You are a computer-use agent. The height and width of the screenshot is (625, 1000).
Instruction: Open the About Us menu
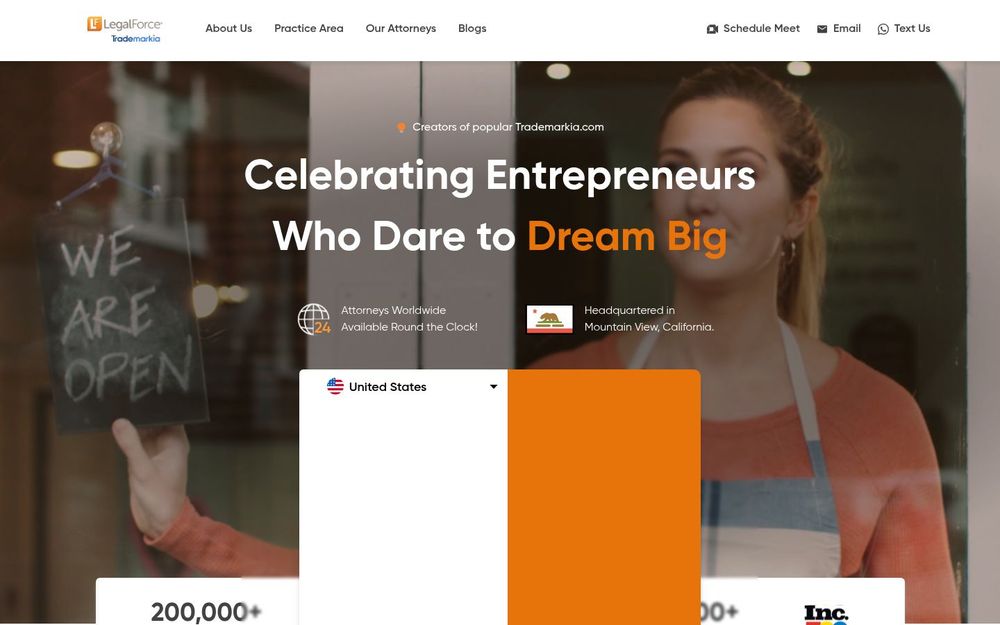(228, 29)
